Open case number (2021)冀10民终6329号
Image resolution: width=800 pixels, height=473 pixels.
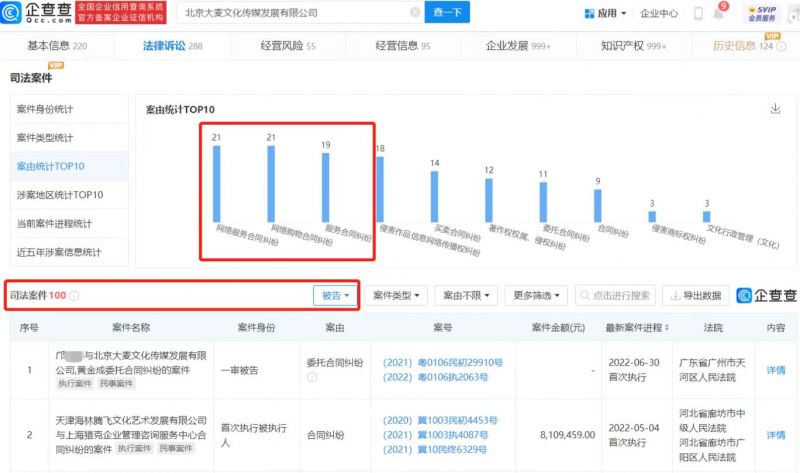[x=435, y=450]
